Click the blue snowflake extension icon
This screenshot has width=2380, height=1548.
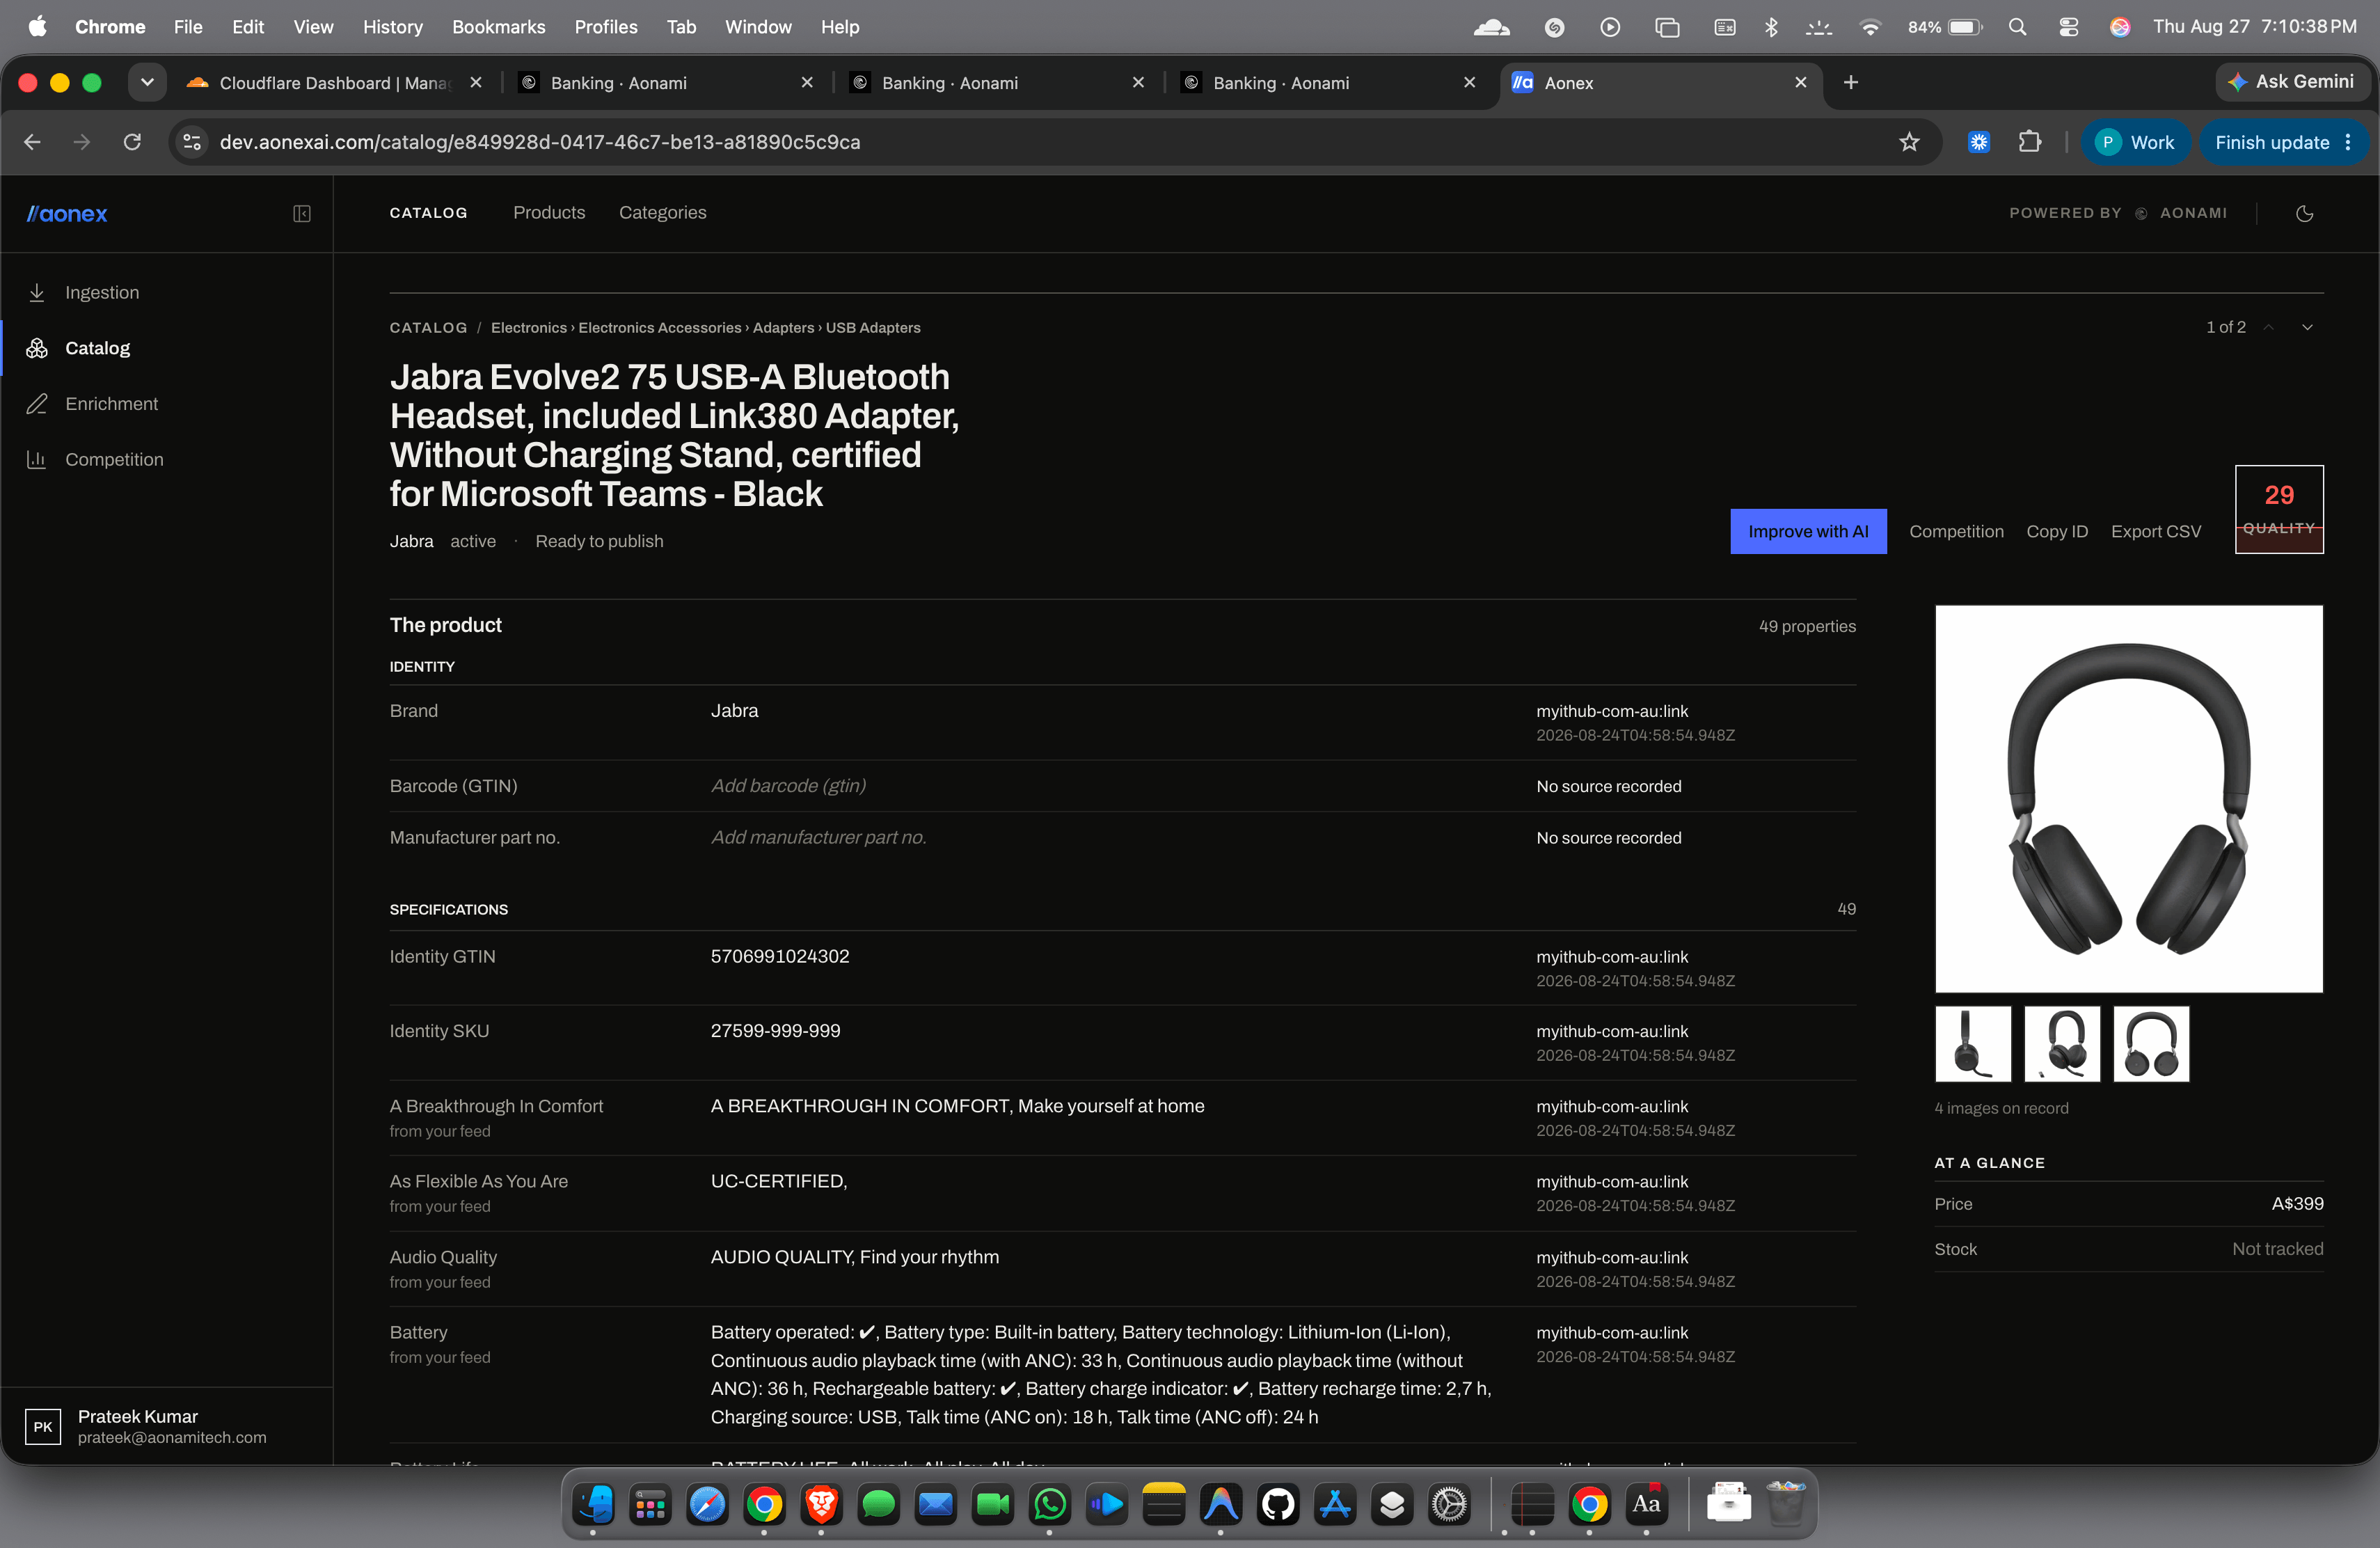click(x=1978, y=142)
